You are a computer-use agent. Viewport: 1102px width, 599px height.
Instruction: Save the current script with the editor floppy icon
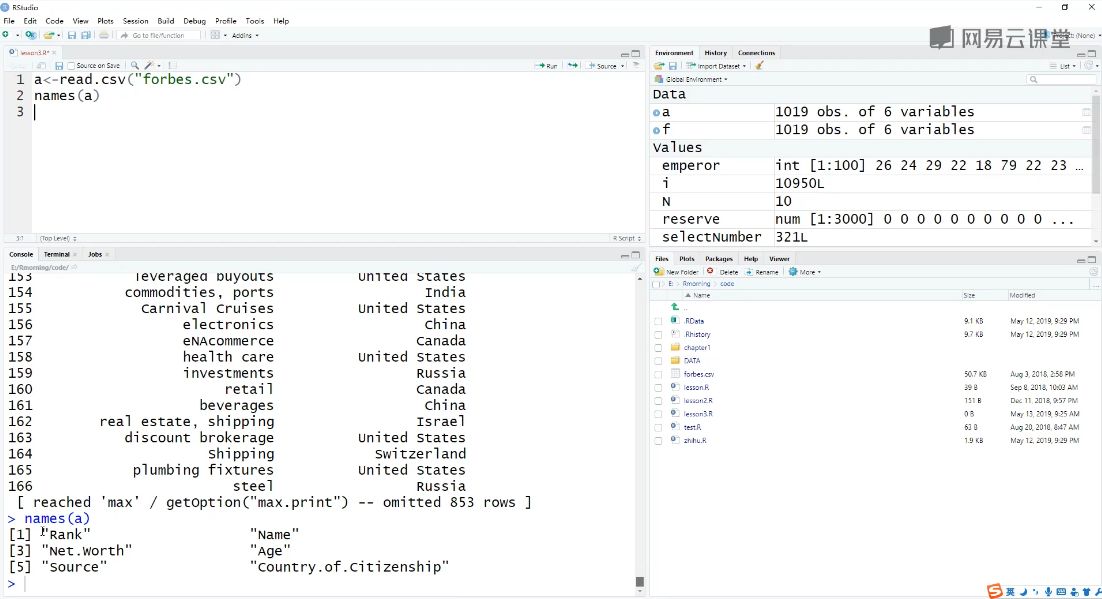click(59, 65)
